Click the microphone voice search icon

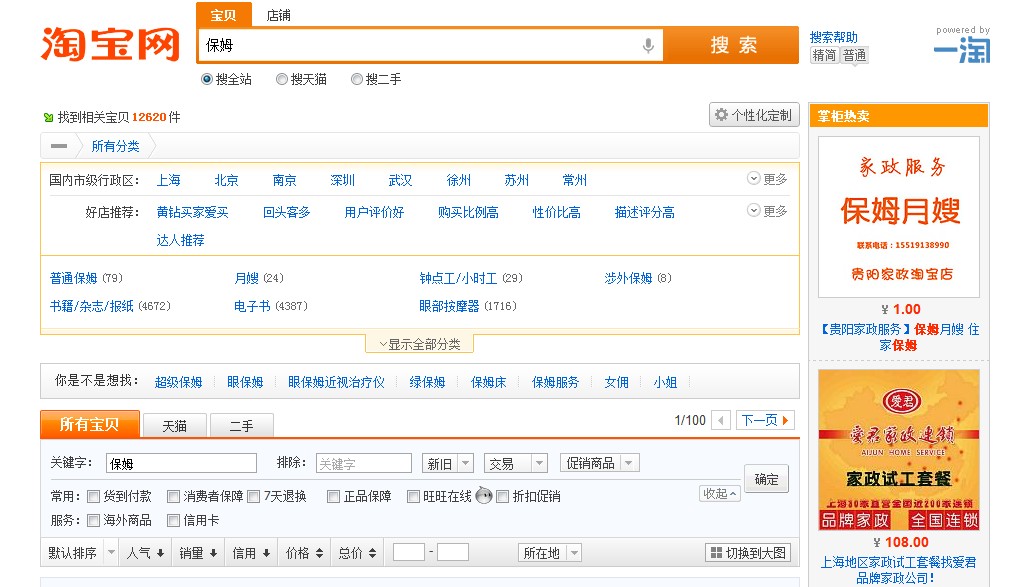[x=648, y=45]
